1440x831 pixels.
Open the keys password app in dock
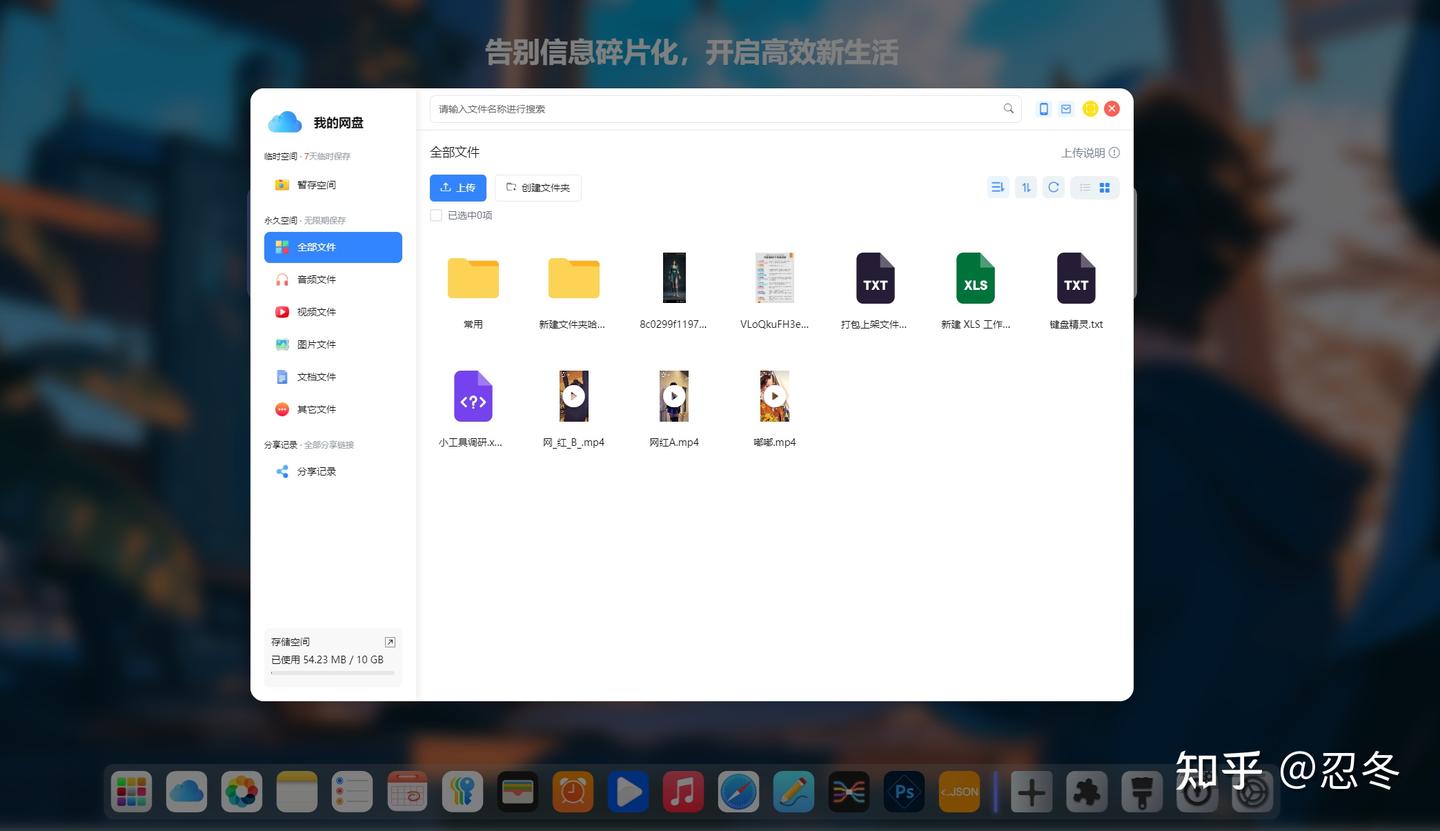pos(463,792)
